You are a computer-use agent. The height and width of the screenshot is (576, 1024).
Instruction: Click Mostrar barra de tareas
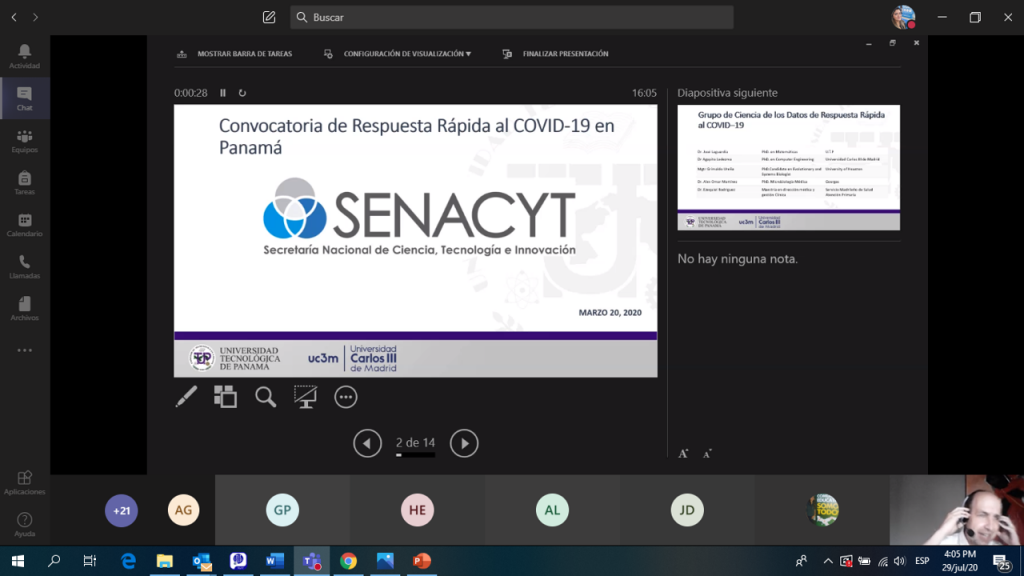234,54
